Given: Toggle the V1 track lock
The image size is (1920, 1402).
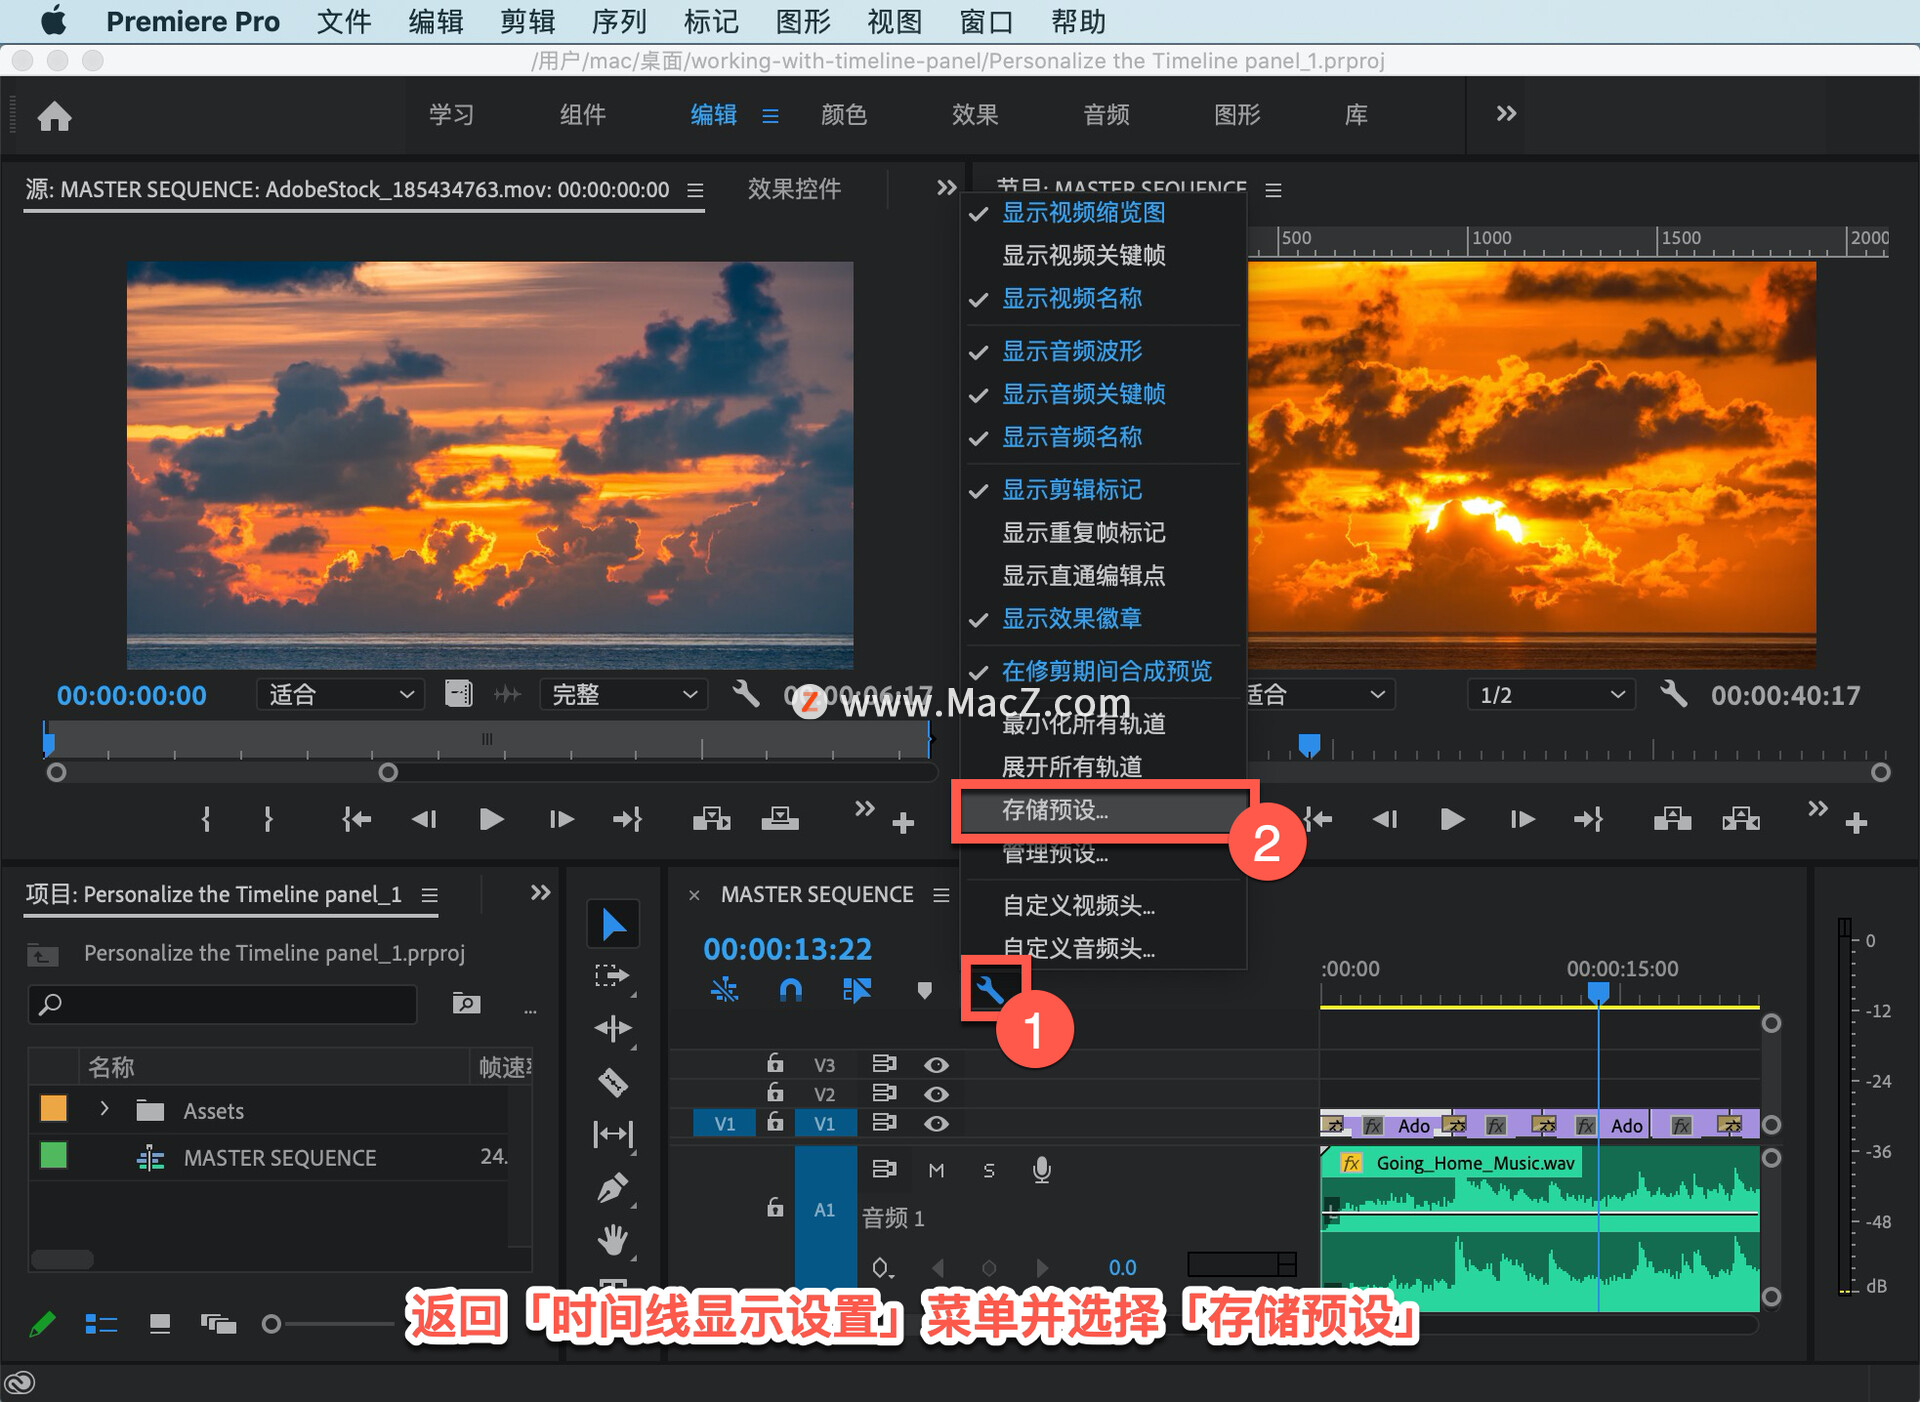Looking at the screenshot, I should pos(775,1123).
